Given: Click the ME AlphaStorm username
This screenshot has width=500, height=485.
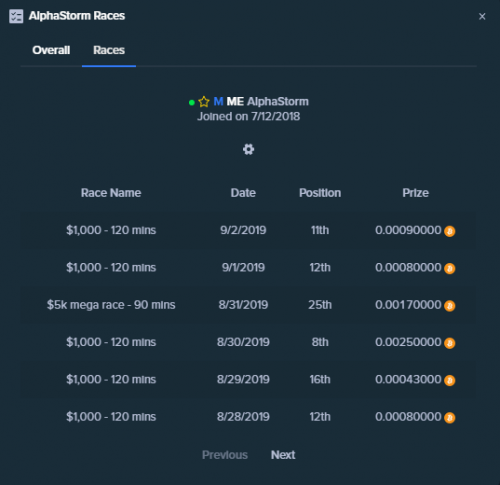Looking at the screenshot, I should tap(268, 101).
